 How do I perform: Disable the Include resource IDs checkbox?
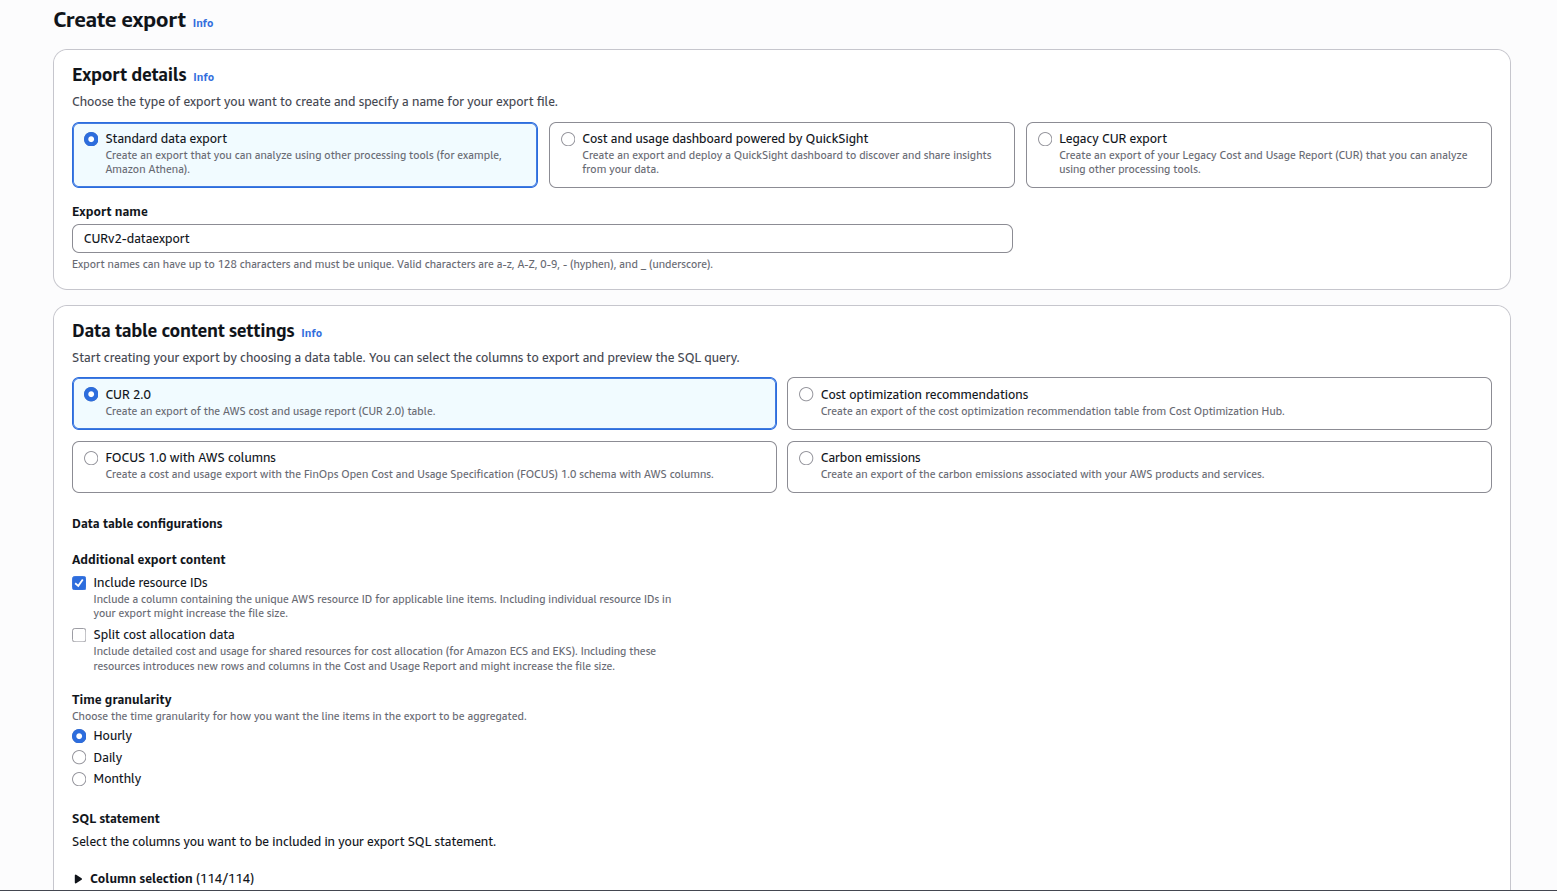[79, 583]
